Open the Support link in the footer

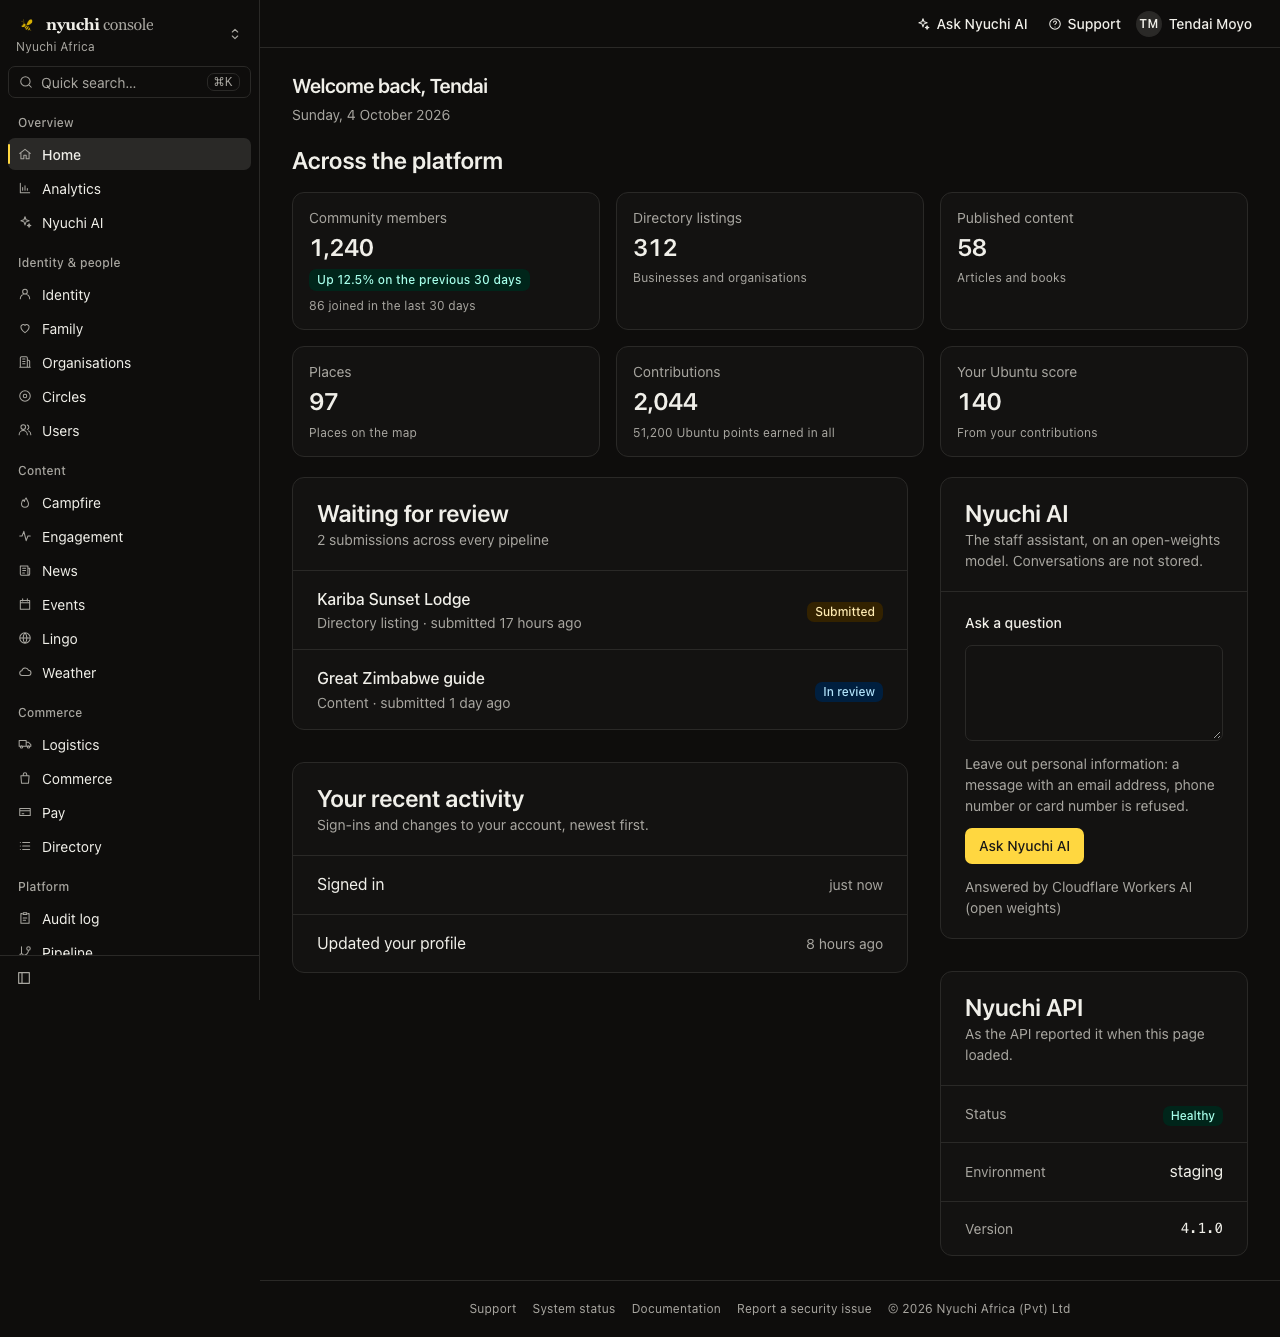pyautogui.click(x=493, y=1309)
